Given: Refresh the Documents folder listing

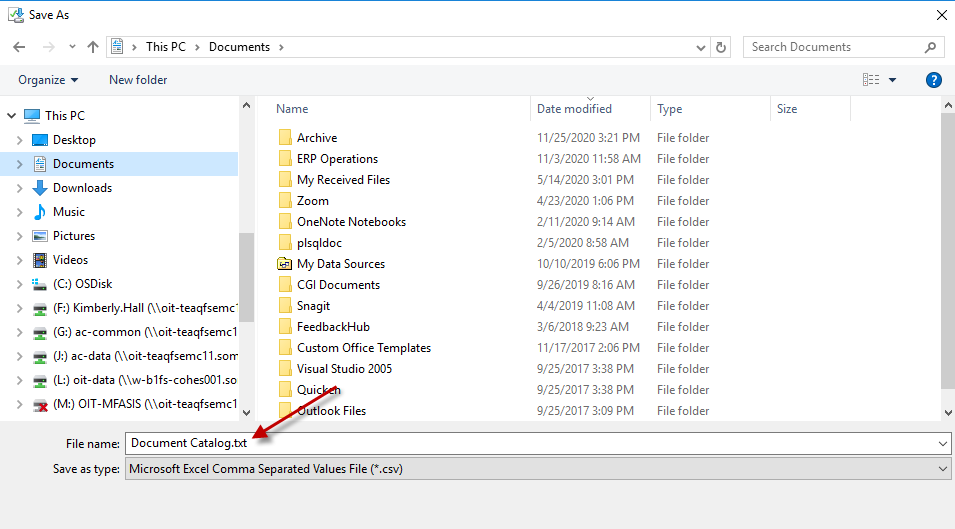Looking at the screenshot, I should point(721,47).
